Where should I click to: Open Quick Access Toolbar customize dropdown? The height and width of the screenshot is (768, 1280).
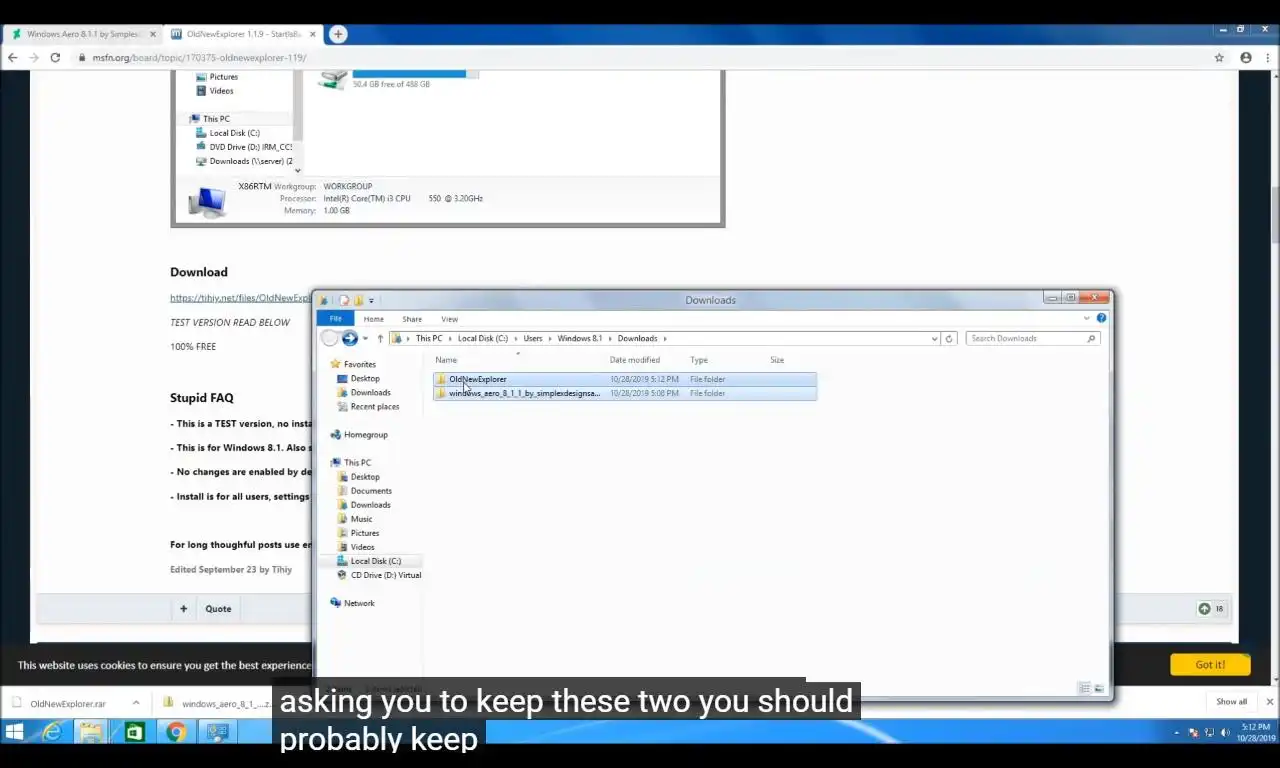point(371,300)
